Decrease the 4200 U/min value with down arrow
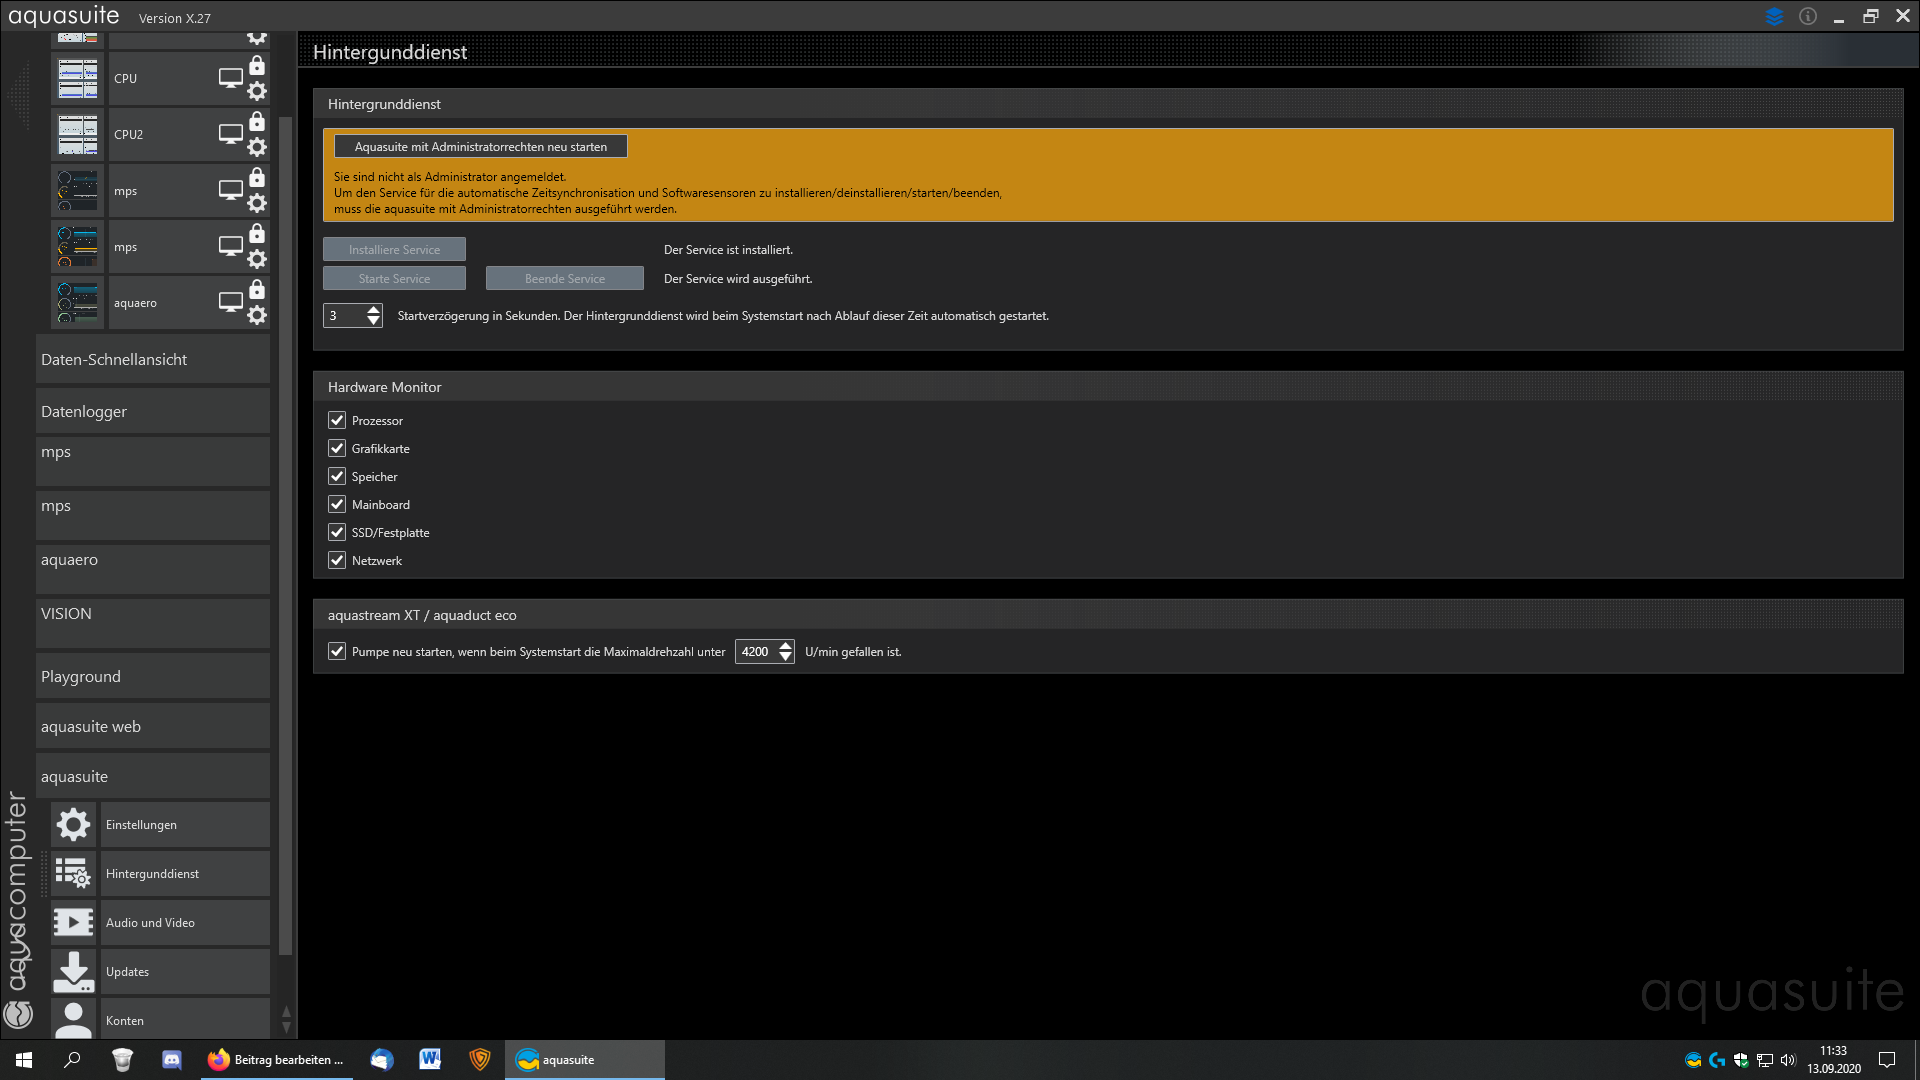This screenshot has width=1920, height=1080. (x=786, y=658)
